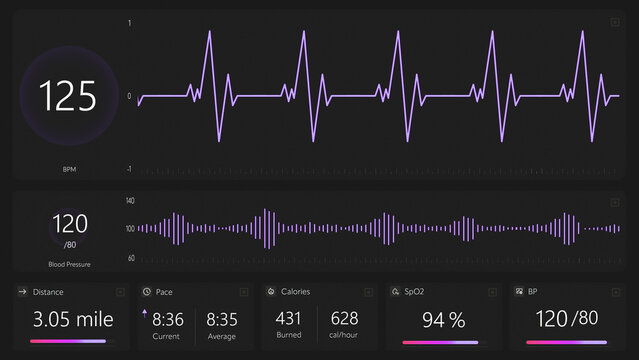Expand the Distance card
The height and width of the screenshot is (360, 639).
point(120,292)
